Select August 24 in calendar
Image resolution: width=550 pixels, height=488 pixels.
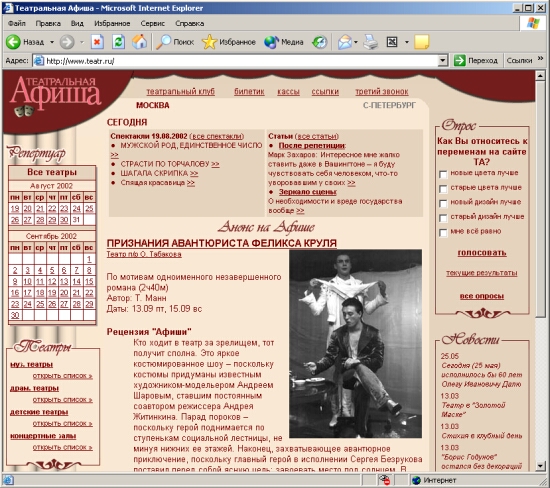coord(76,209)
